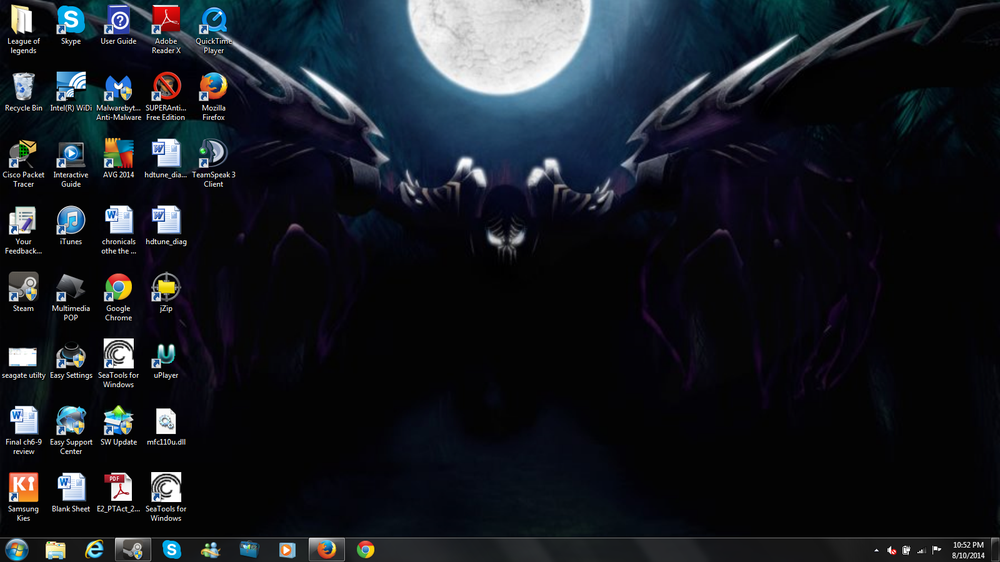Click the Your Feedback... shortcut
This screenshot has height=562, width=1000.
pyautogui.click(x=23, y=231)
